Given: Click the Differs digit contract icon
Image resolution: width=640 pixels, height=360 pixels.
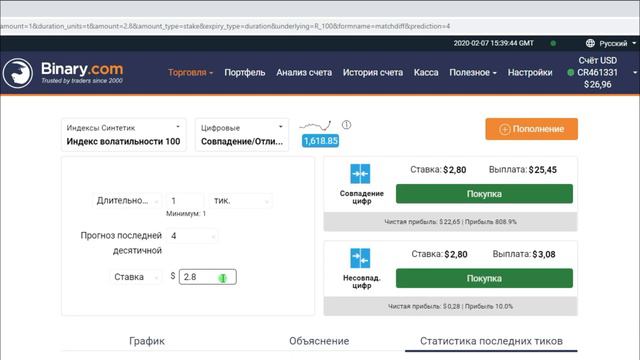Looking at the screenshot, I should tap(360, 258).
